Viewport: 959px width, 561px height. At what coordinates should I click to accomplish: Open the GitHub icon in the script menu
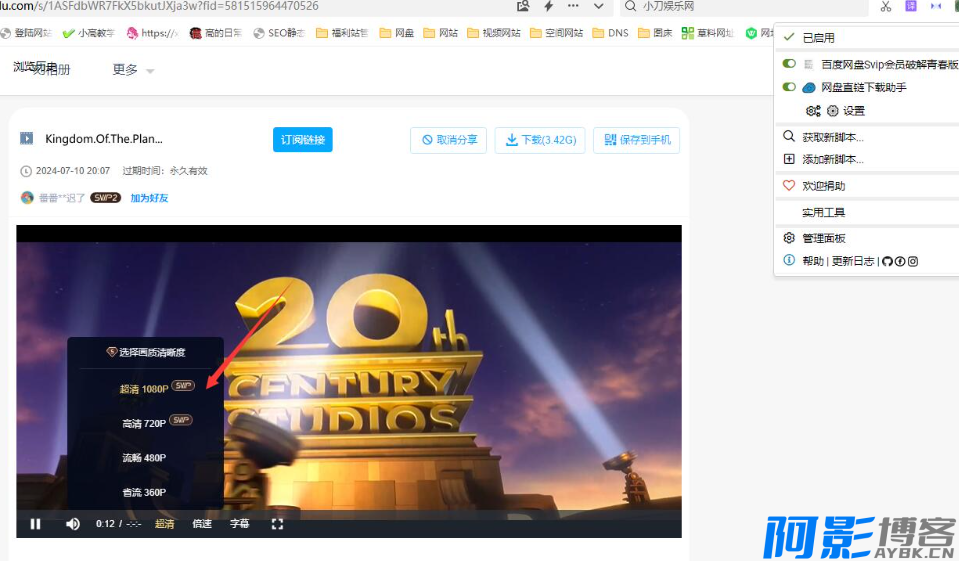[887, 261]
